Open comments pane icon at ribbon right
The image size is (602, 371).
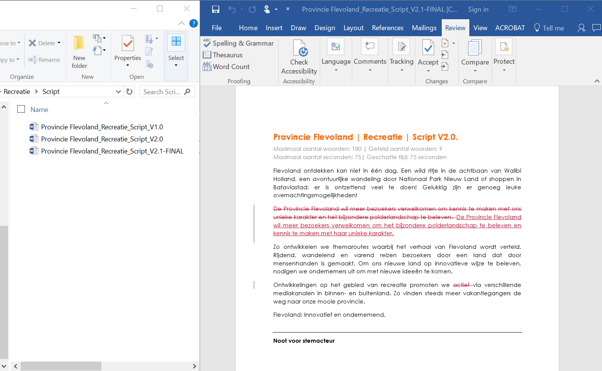pos(596,28)
